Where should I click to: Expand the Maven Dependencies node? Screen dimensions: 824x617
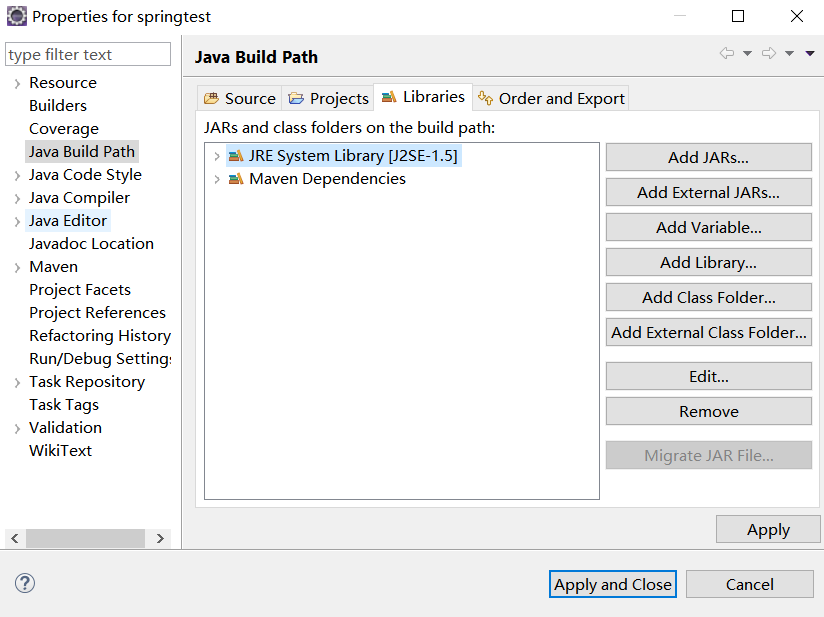217,179
